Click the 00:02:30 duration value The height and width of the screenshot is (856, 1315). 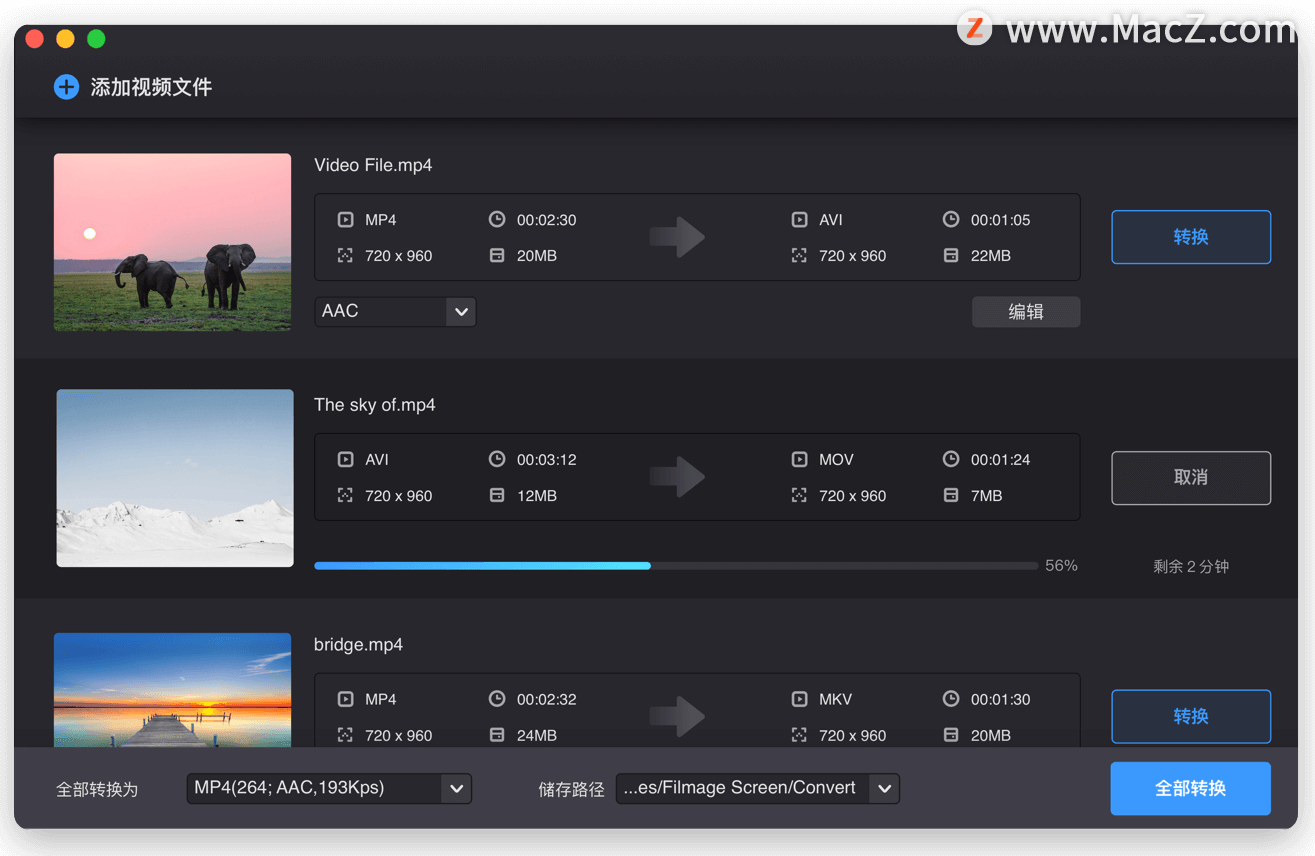[546, 220]
